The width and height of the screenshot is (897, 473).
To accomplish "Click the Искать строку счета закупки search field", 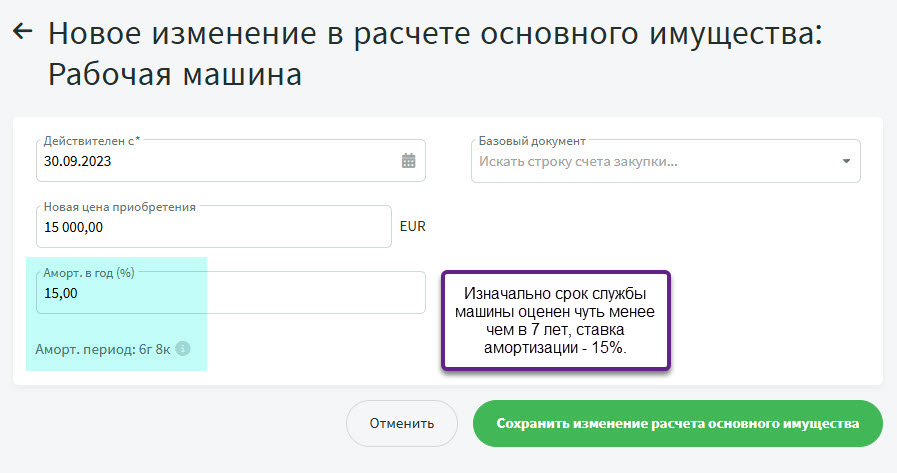I will click(x=650, y=161).
